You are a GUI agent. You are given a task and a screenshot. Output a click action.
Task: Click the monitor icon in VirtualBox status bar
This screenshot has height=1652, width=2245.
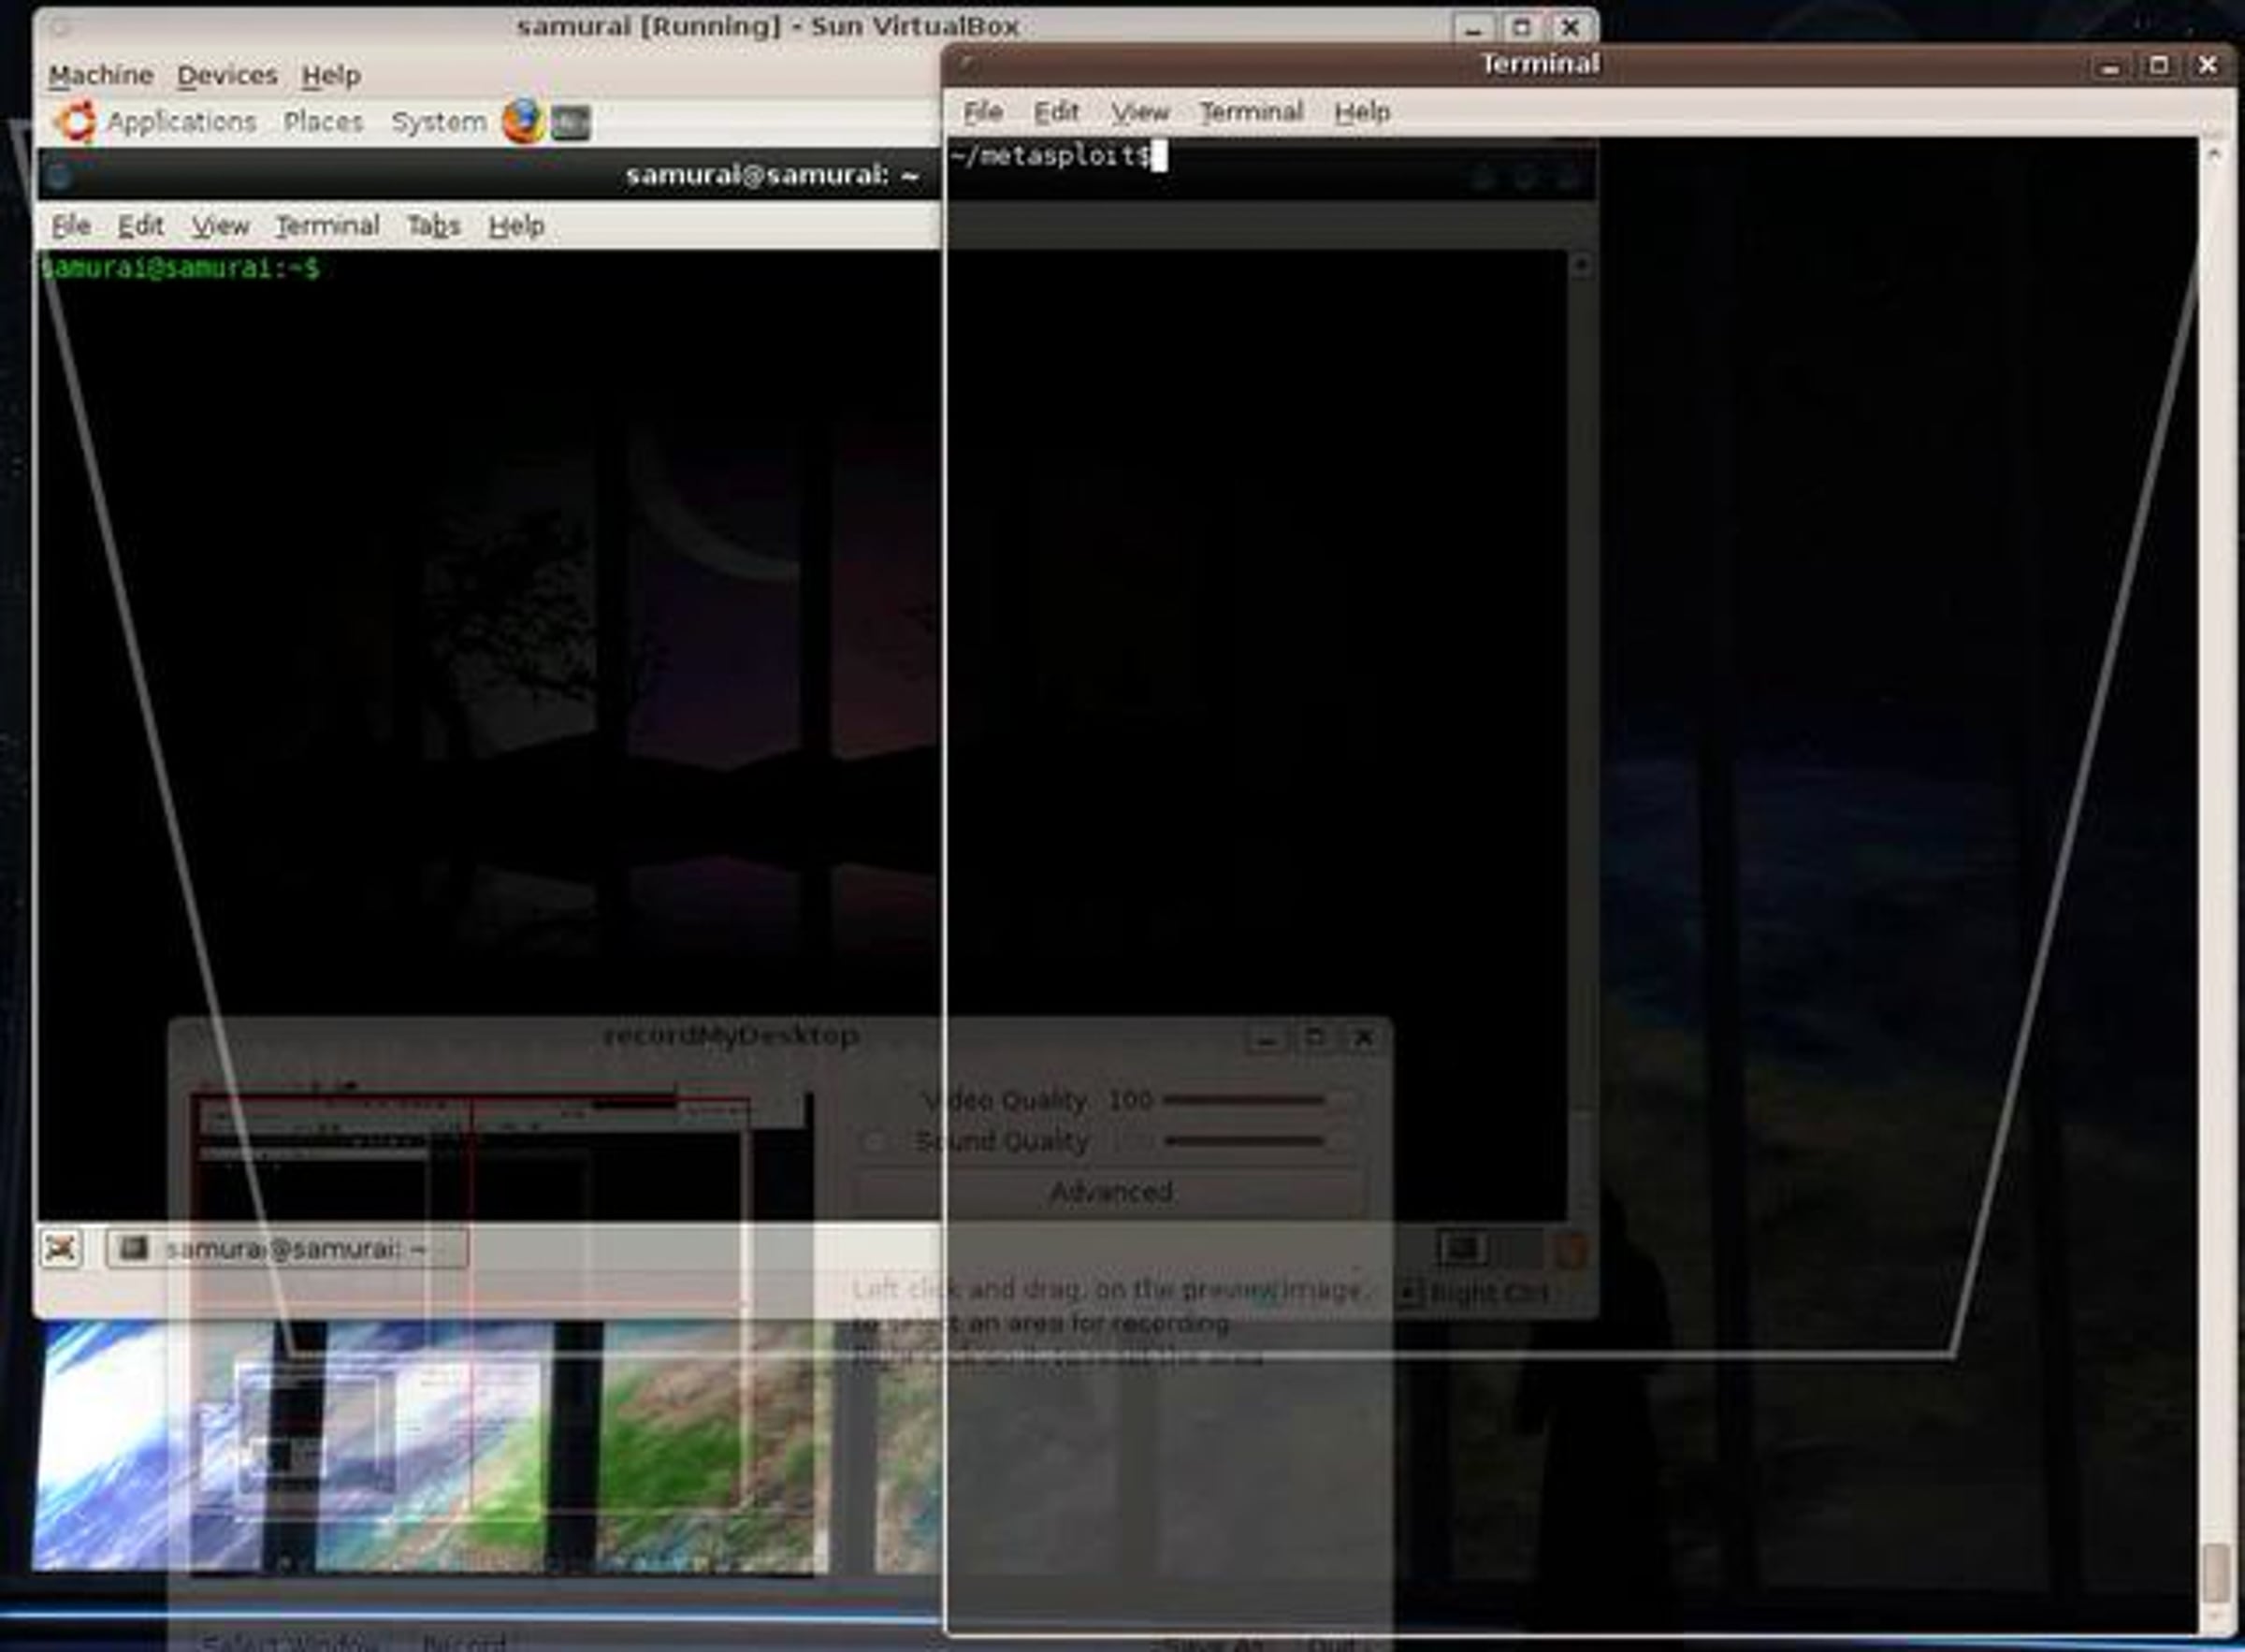[1462, 1248]
